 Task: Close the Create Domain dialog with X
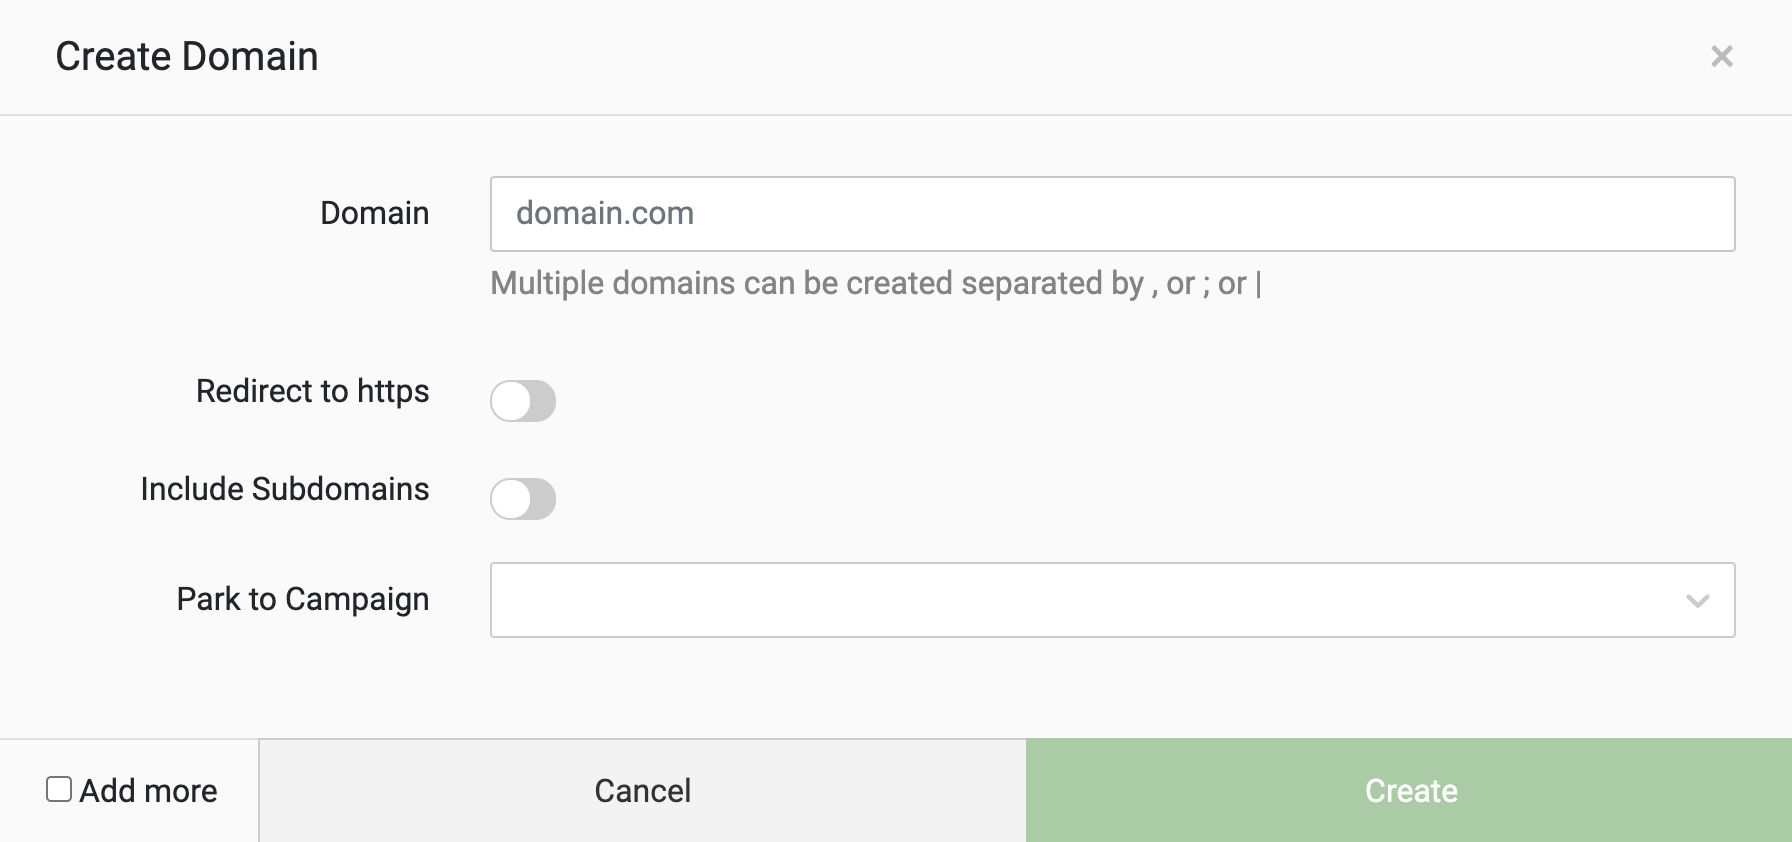(x=1721, y=56)
